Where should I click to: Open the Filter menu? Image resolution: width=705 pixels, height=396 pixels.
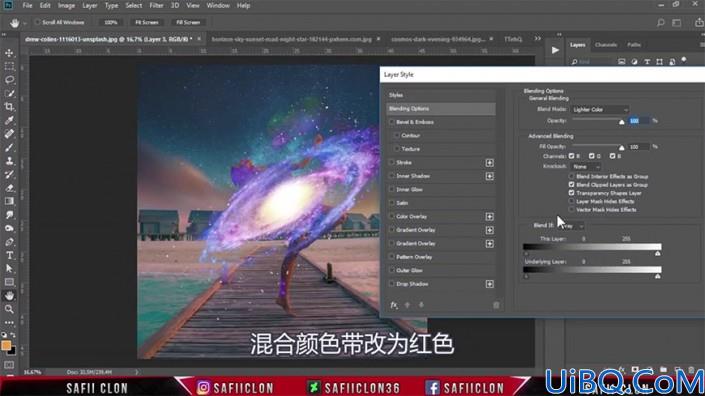coord(156,6)
